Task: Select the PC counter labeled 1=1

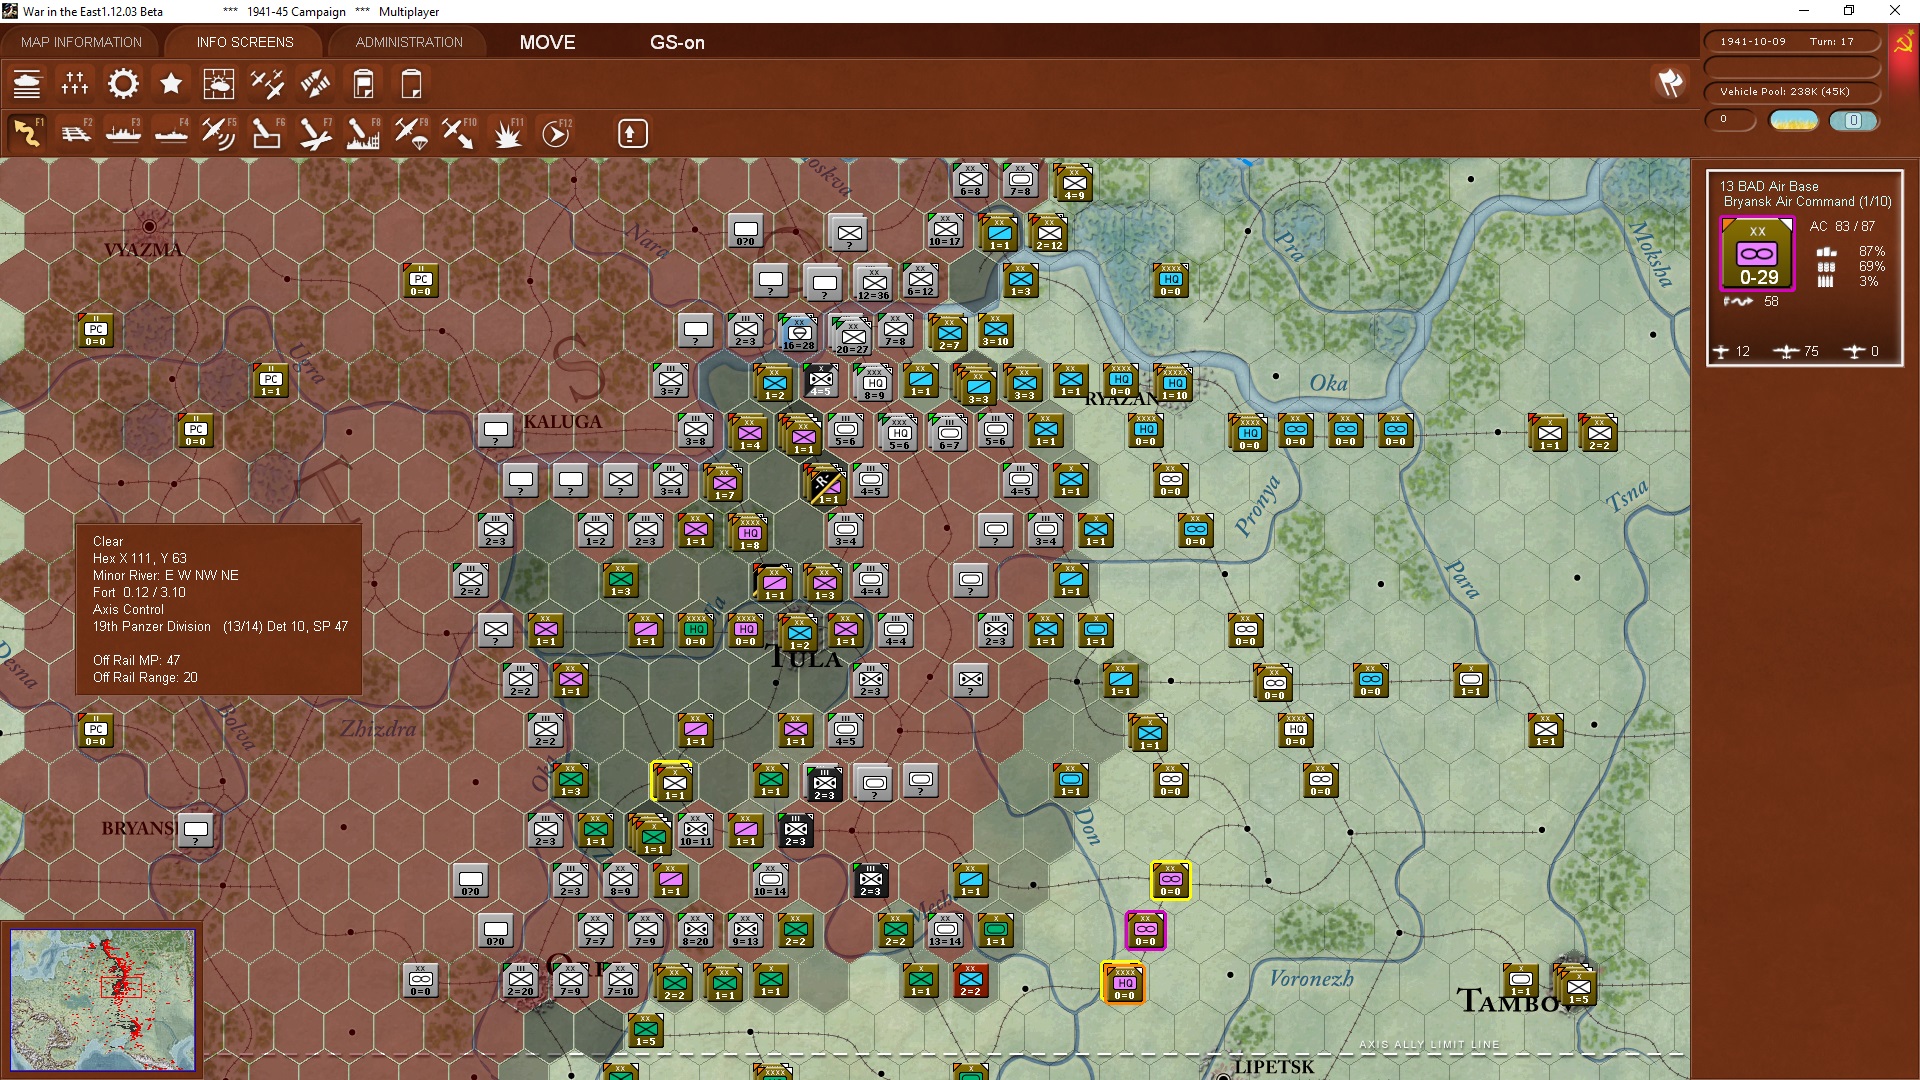Action: pyautogui.click(x=271, y=380)
